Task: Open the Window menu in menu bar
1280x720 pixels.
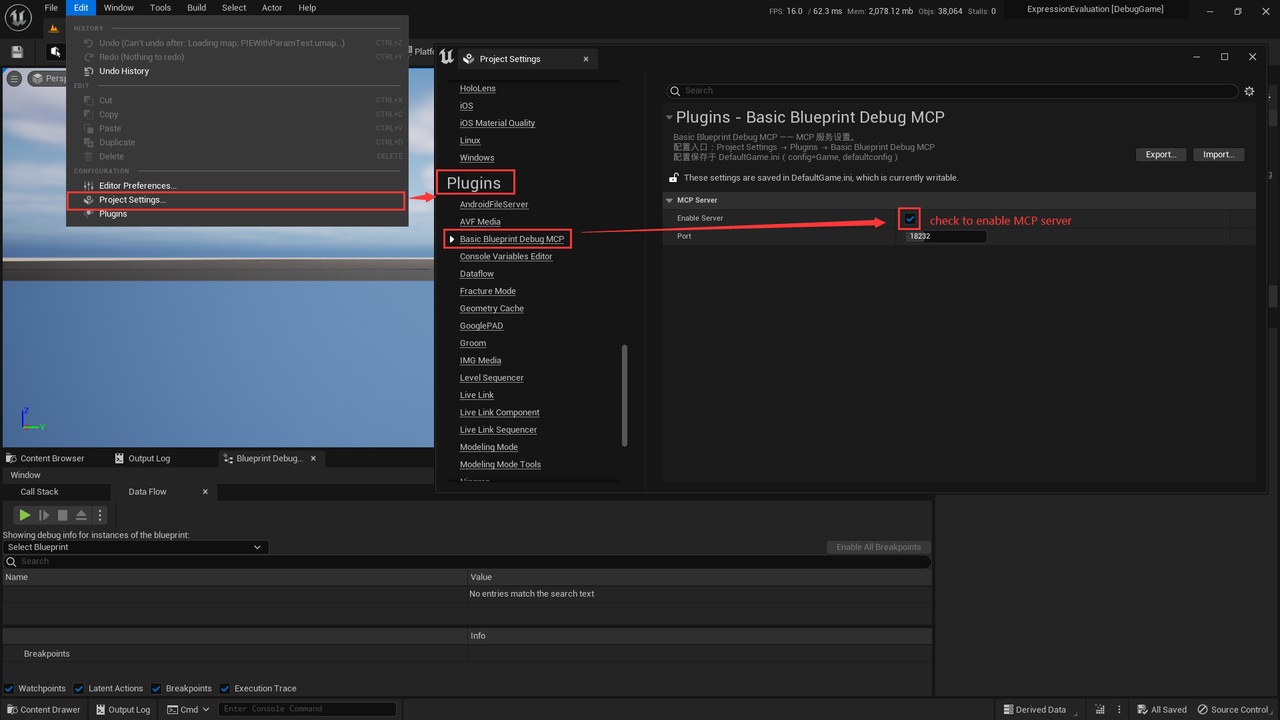Action: pos(119,8)
